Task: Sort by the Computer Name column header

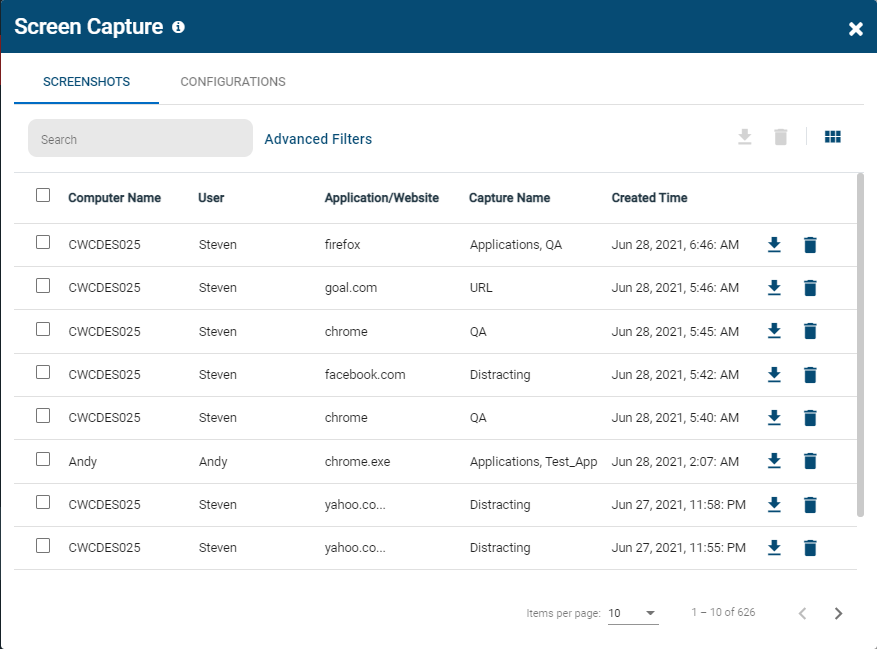Action: coord(115,197)
